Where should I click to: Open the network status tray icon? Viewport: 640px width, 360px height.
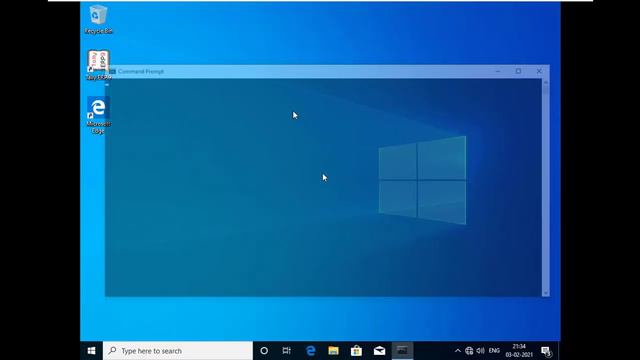(x=469, y=351)
